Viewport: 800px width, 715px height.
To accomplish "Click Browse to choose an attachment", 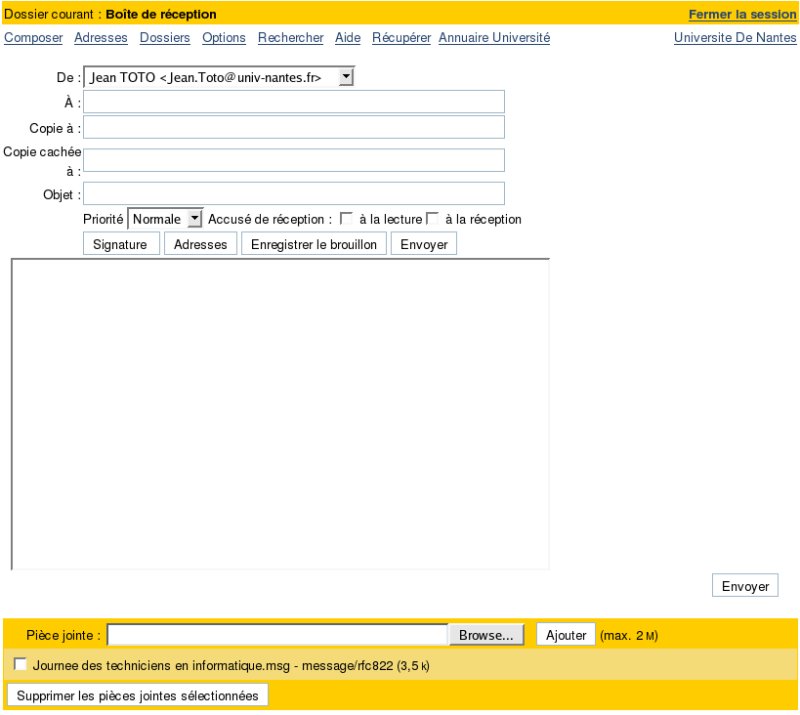I will point(487,634).
